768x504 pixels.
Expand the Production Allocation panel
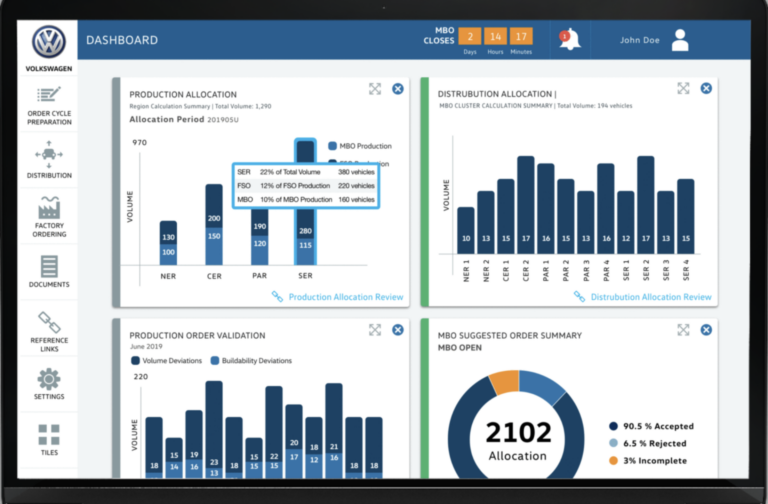coord(375,89)
